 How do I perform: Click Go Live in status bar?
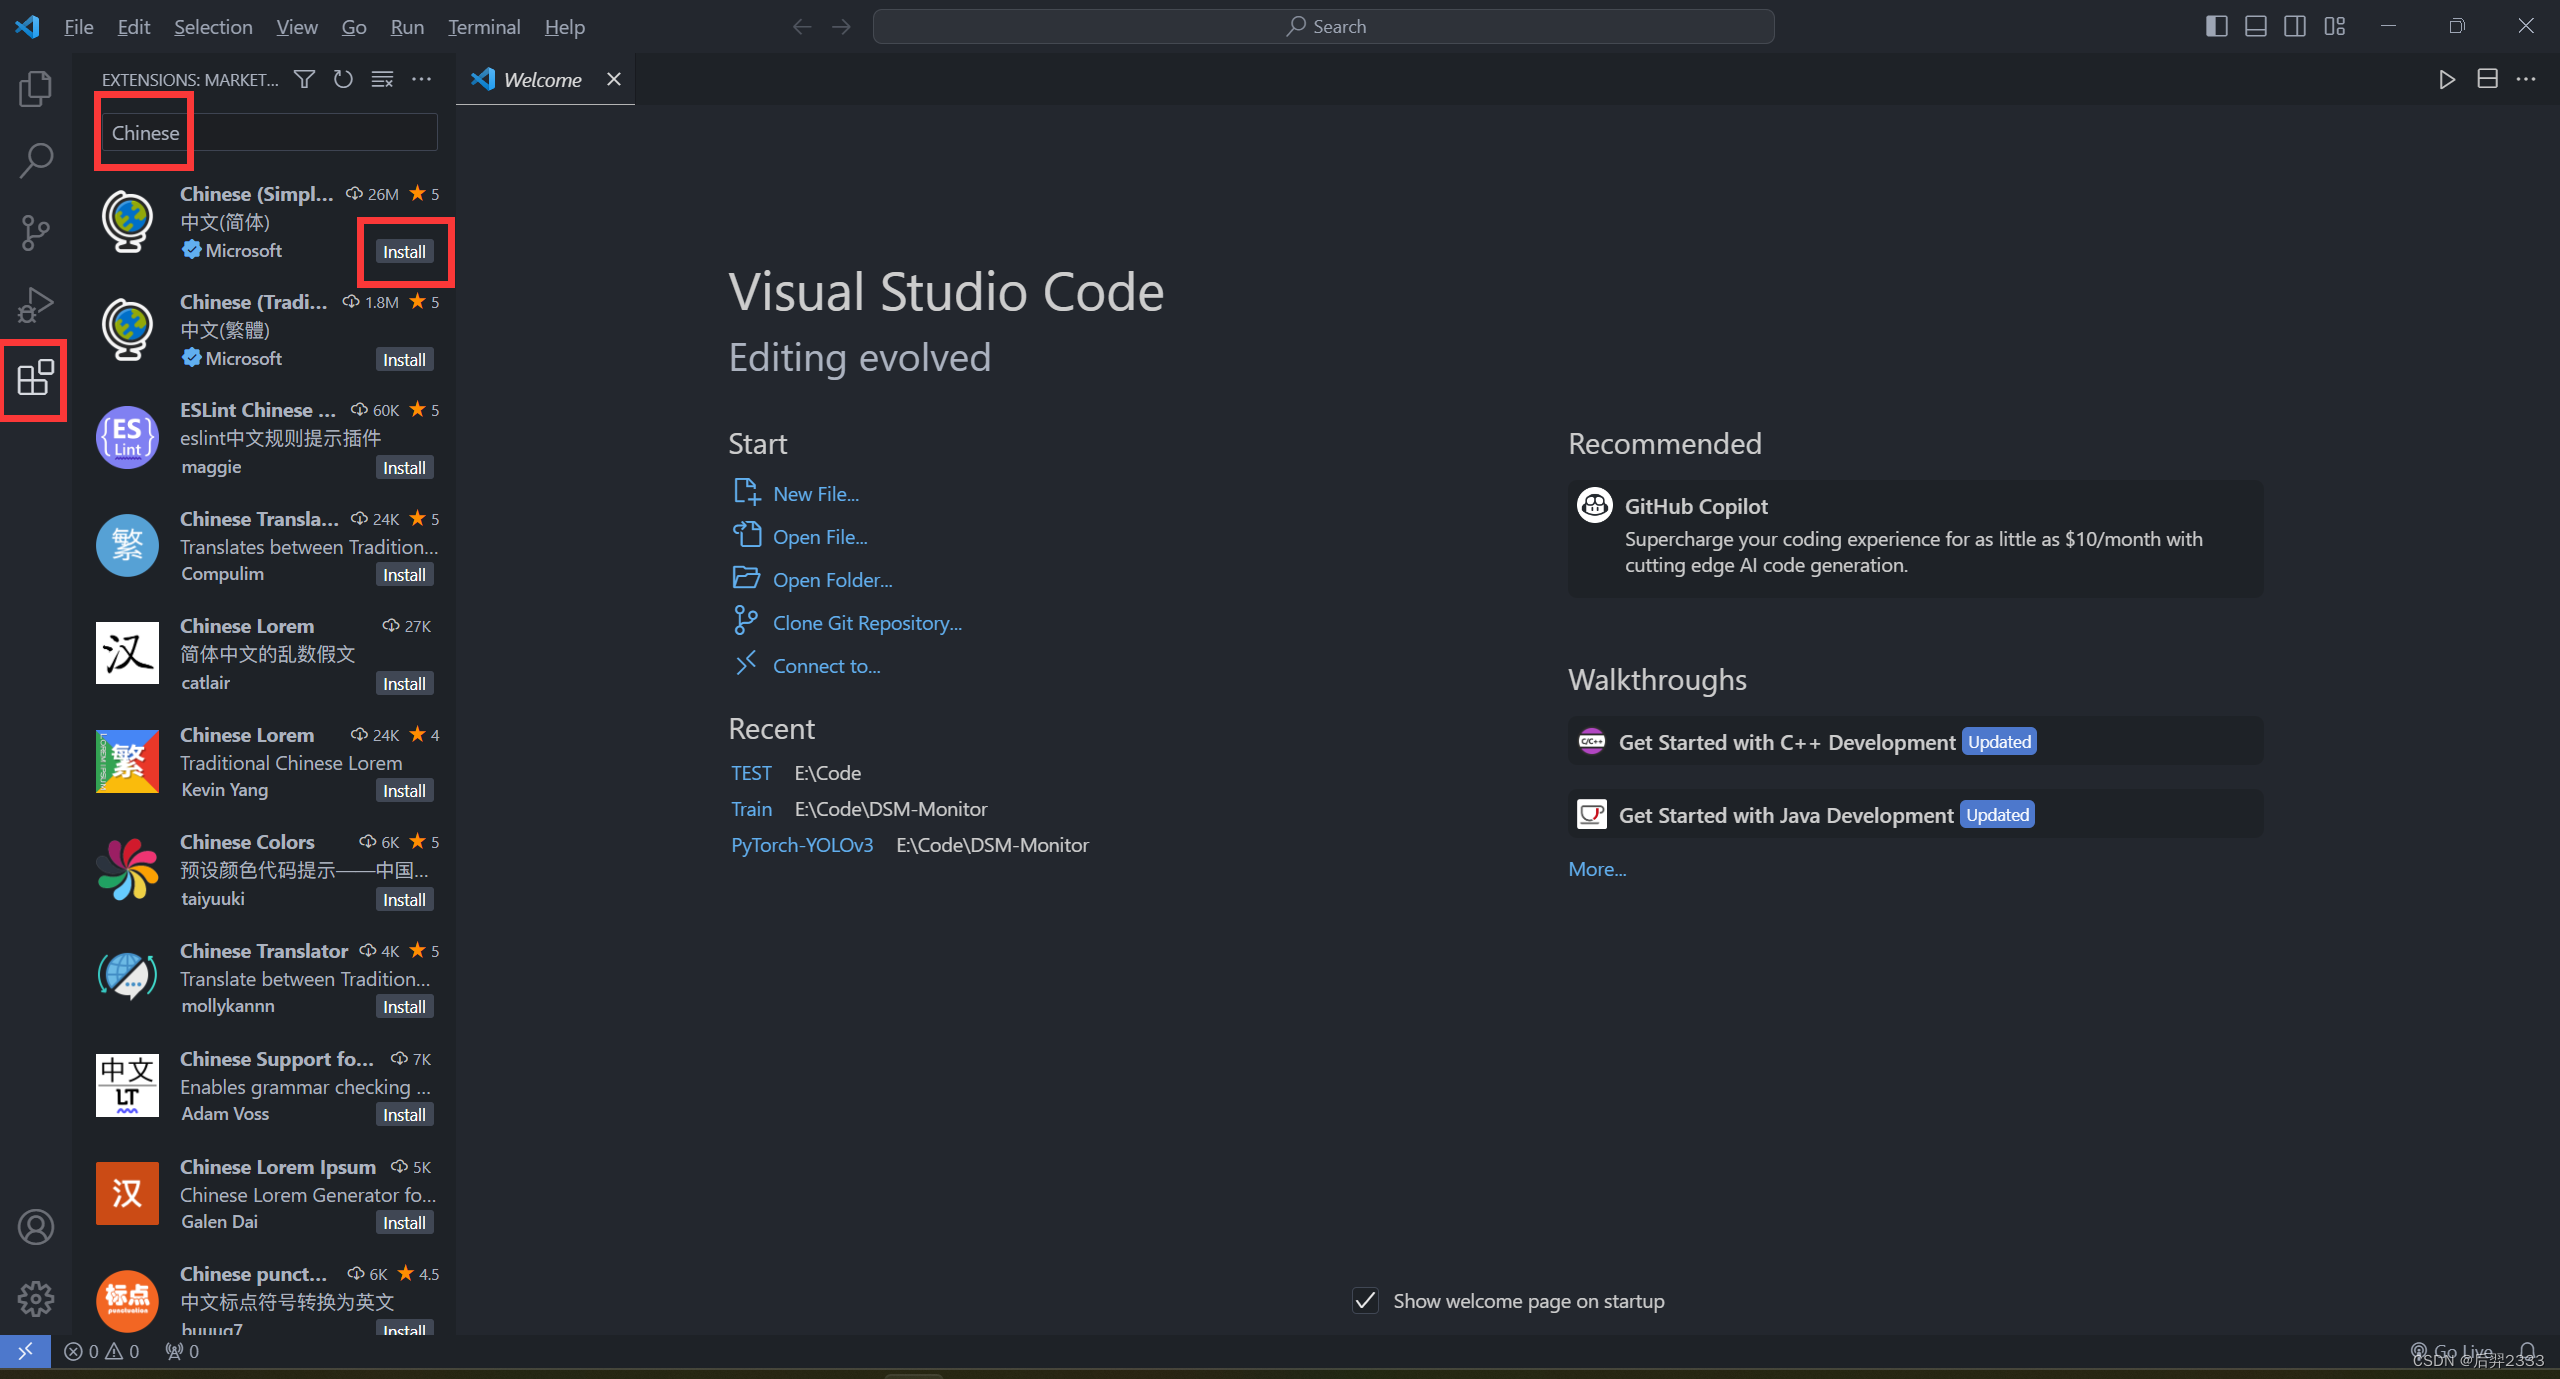tap(2452, 1351)
